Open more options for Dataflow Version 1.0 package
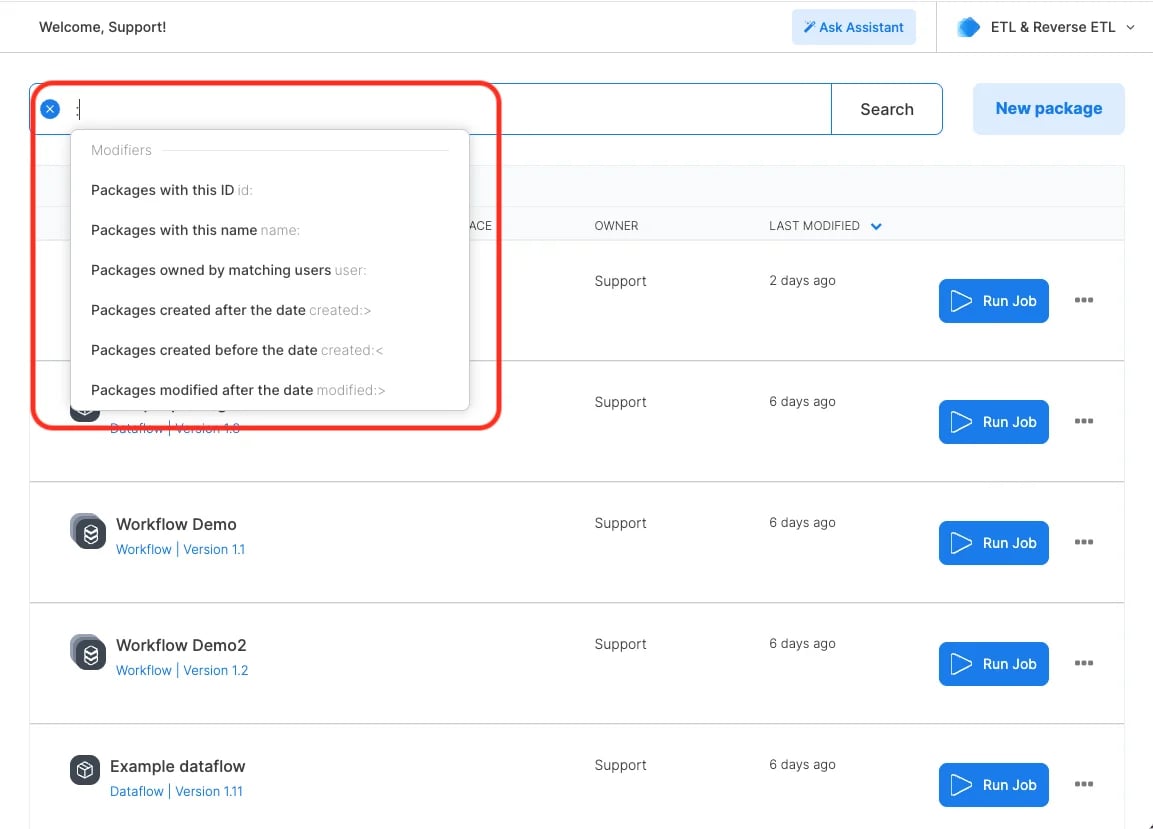 [1083, 421]
